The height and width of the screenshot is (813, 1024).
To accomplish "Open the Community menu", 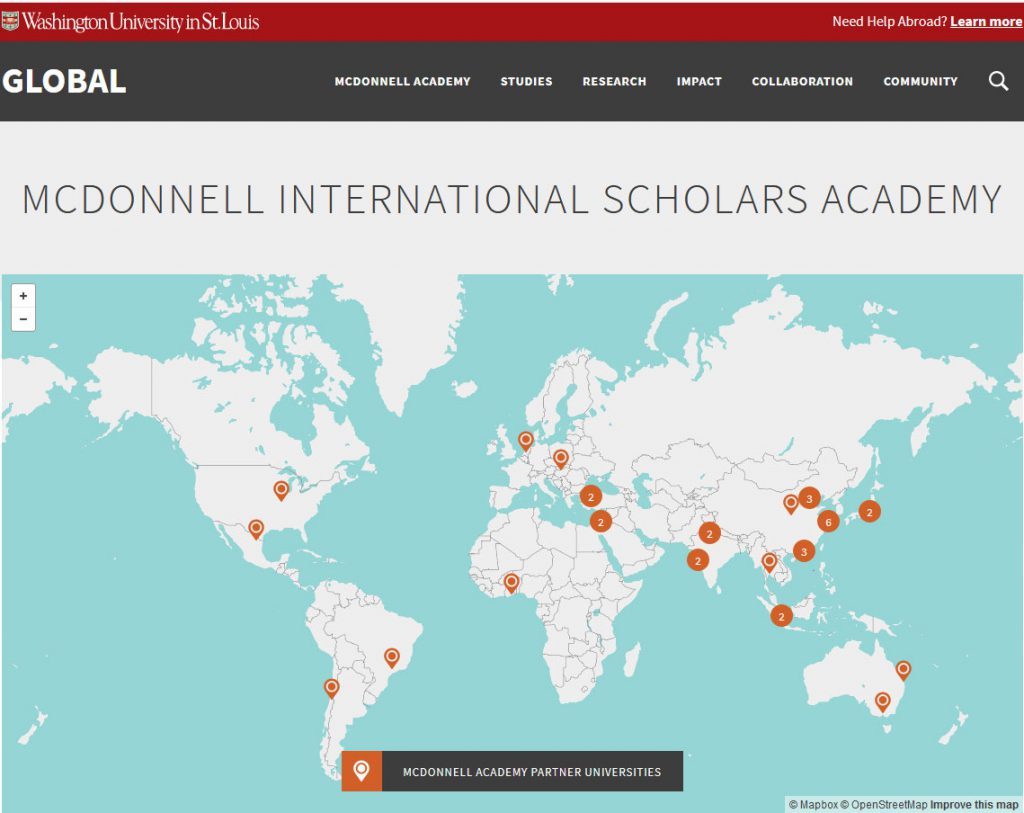I will (921, 82).
